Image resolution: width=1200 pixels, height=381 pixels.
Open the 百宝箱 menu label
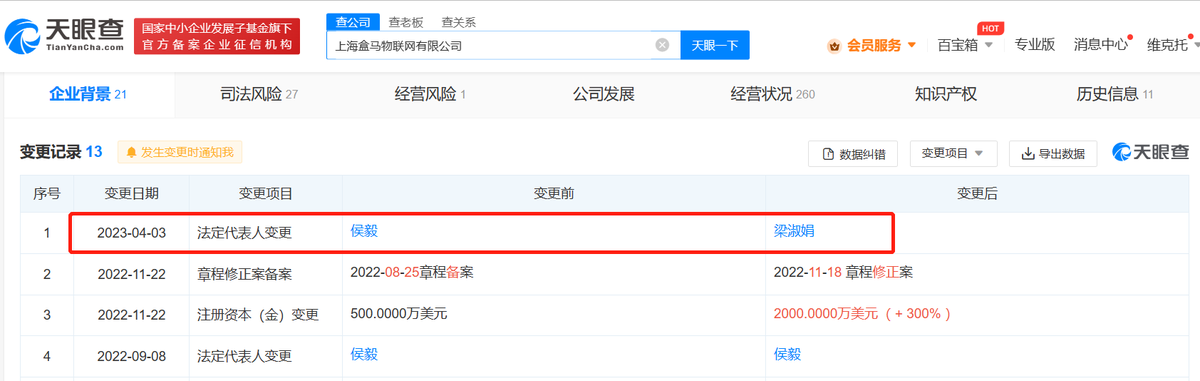pos(958,44)
